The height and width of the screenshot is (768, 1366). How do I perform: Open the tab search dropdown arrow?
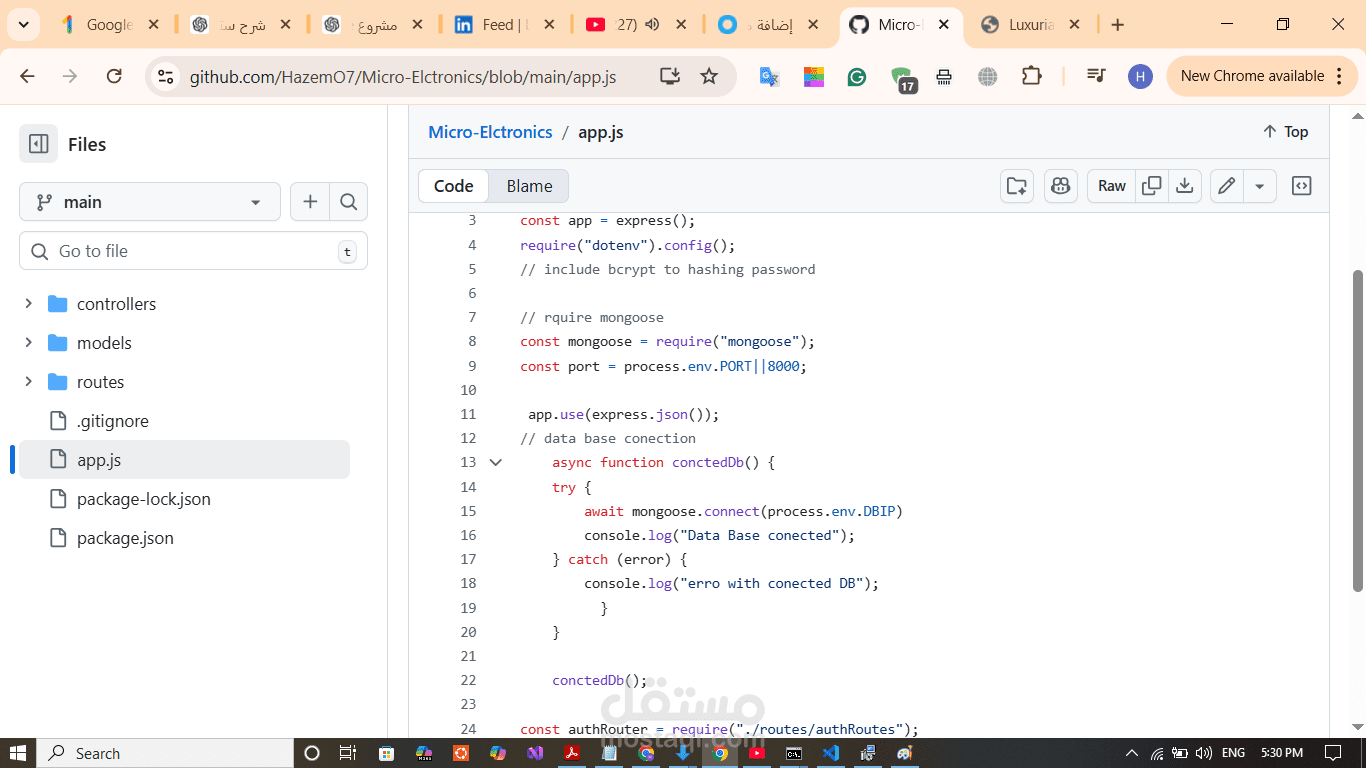[23, 25]
